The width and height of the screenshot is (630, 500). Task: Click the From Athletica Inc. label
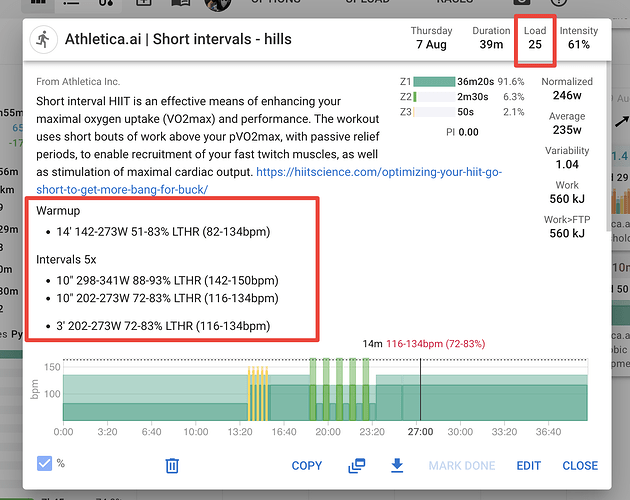(x=78, y=82)
